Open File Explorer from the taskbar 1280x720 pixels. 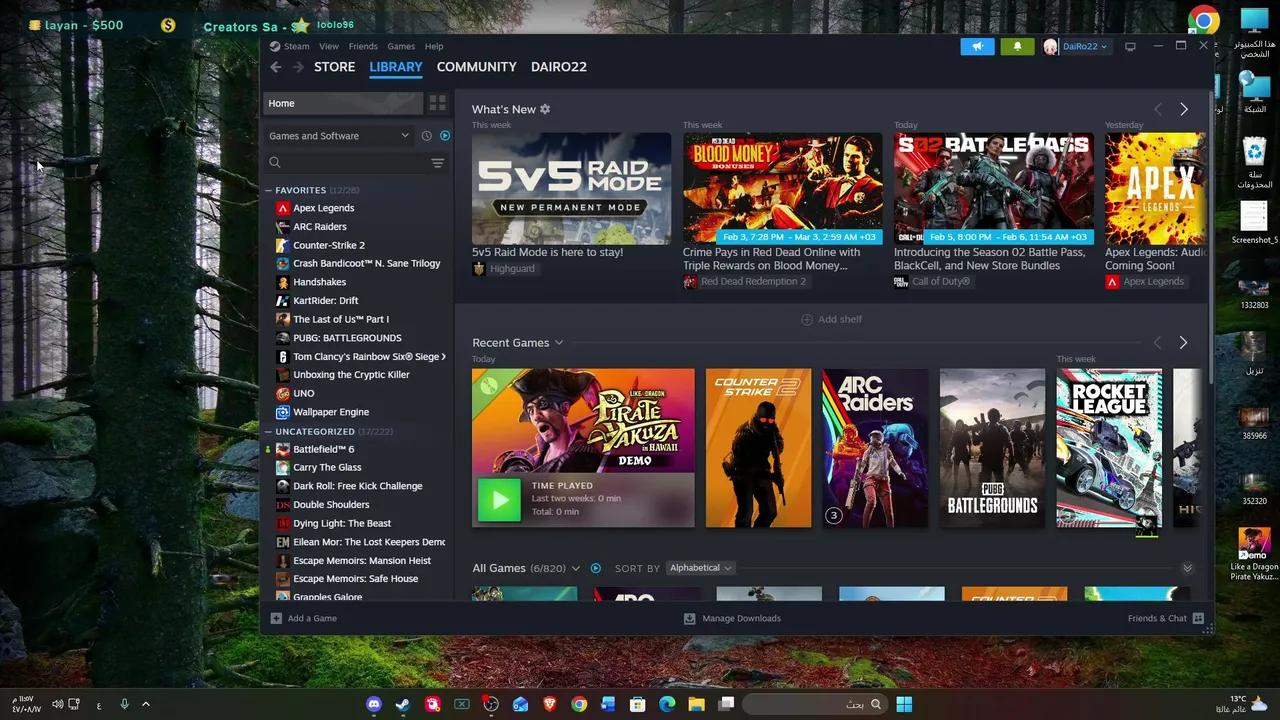pos(696,704)
